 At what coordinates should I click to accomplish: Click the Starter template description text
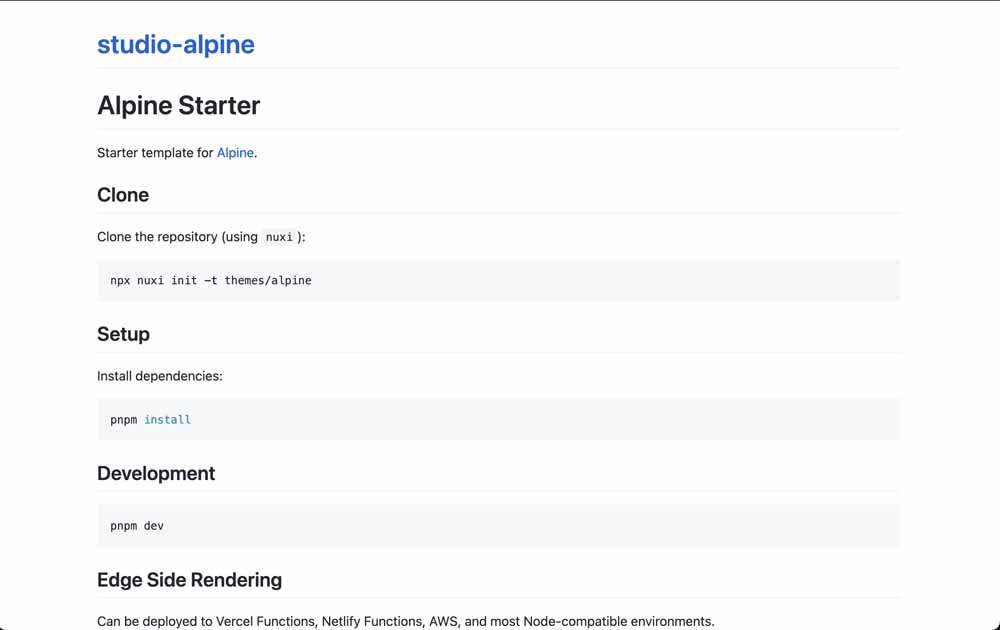point(155,152)
